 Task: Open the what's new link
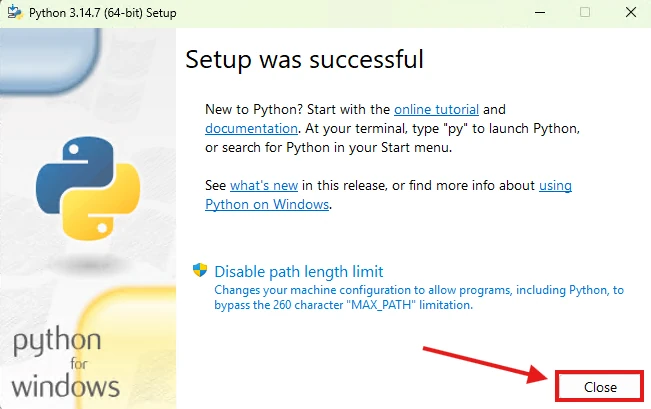click(264, 185)
